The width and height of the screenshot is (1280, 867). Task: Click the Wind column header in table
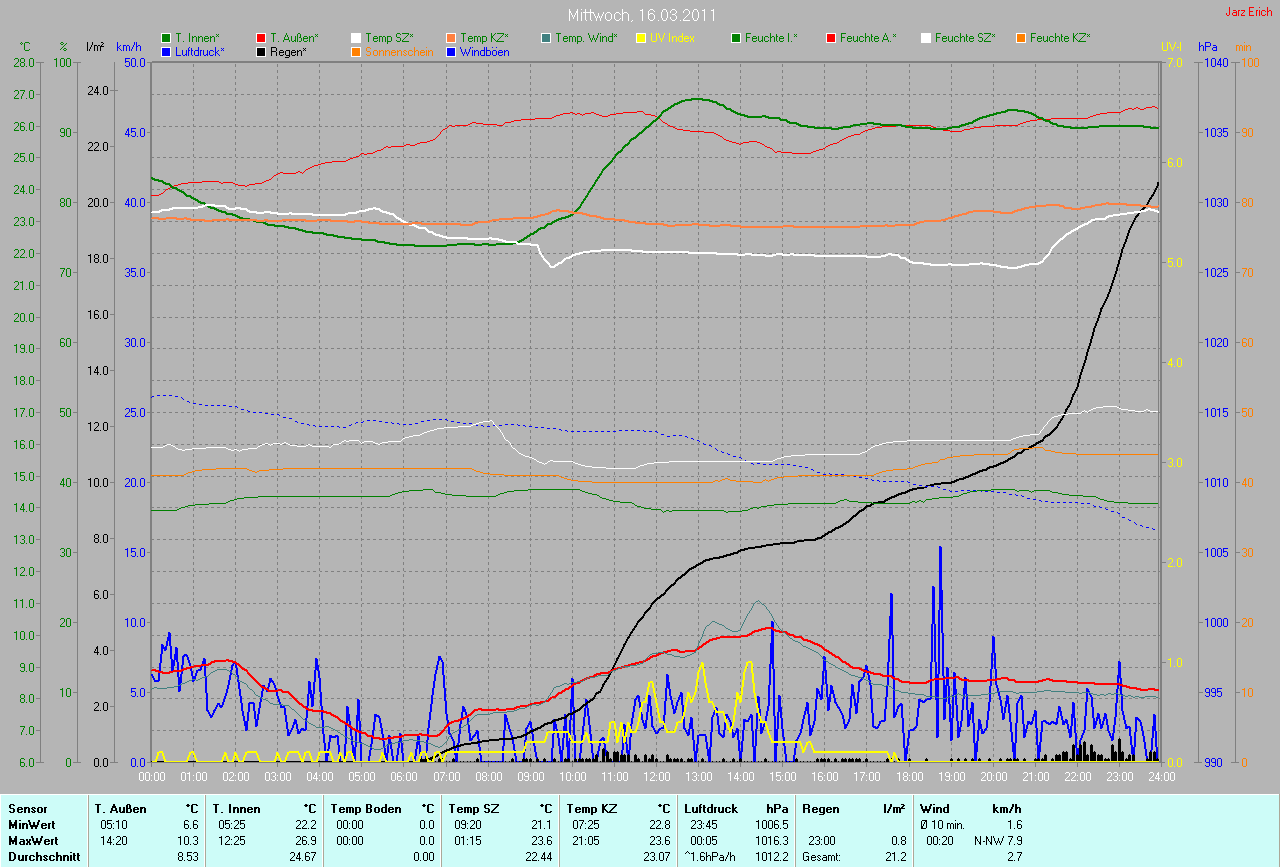934,808
